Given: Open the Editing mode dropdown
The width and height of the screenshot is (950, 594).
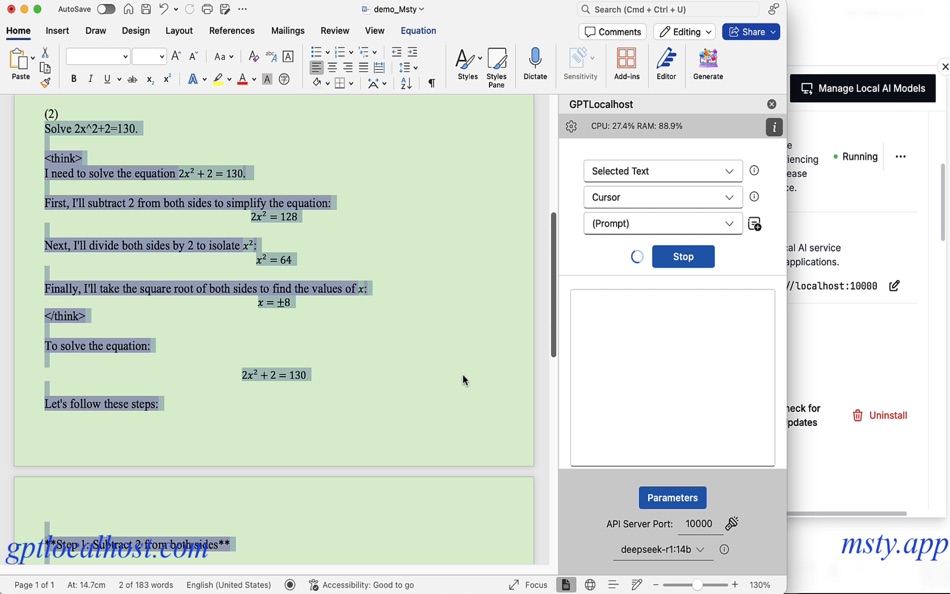Looking at the screenshot, I should tap(685, 32).
